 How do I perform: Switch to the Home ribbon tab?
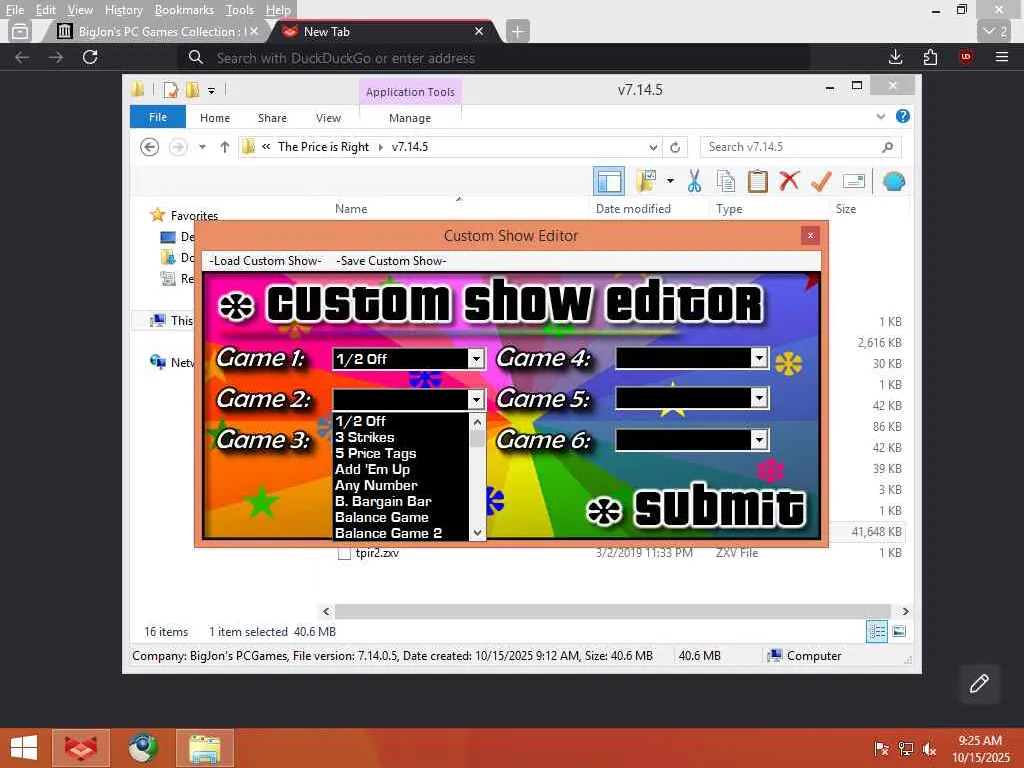[215, 118]
